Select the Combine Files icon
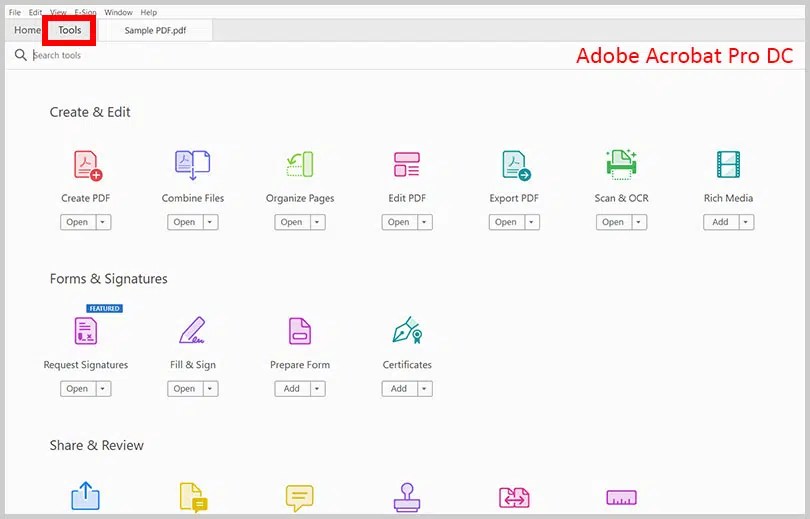 (x=192, y=165)
